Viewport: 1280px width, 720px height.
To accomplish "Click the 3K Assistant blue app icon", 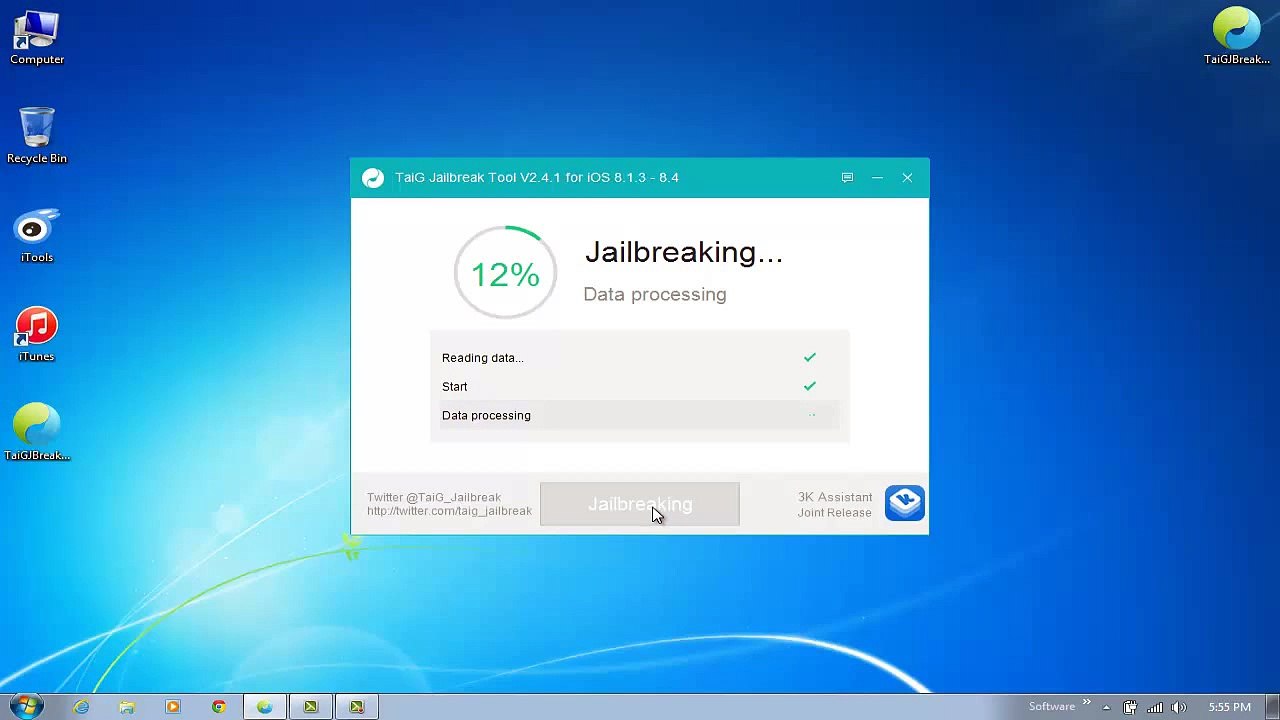I will [905, 503].
